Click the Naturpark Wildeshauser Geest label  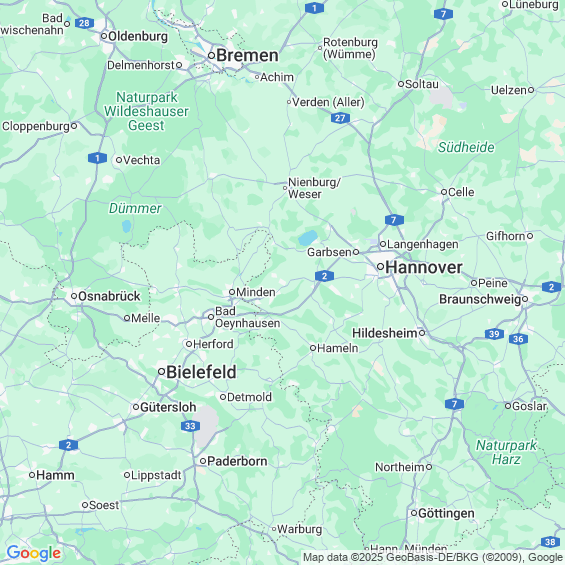tap(146, 111)
